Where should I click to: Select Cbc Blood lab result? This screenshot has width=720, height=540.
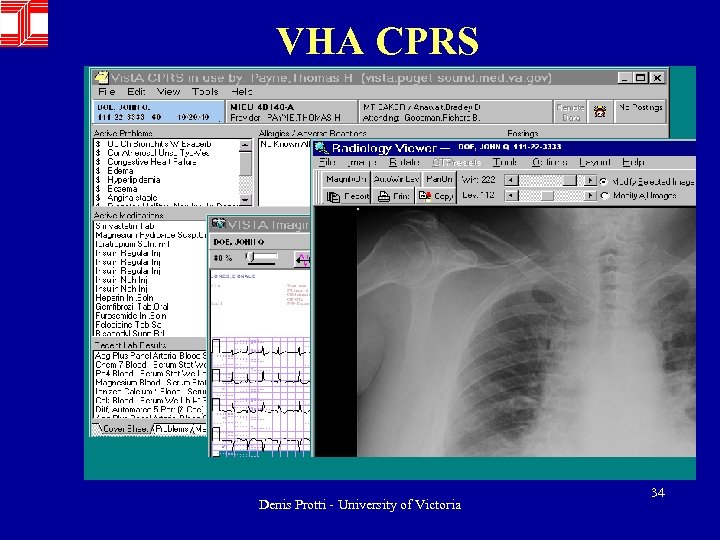150,400
